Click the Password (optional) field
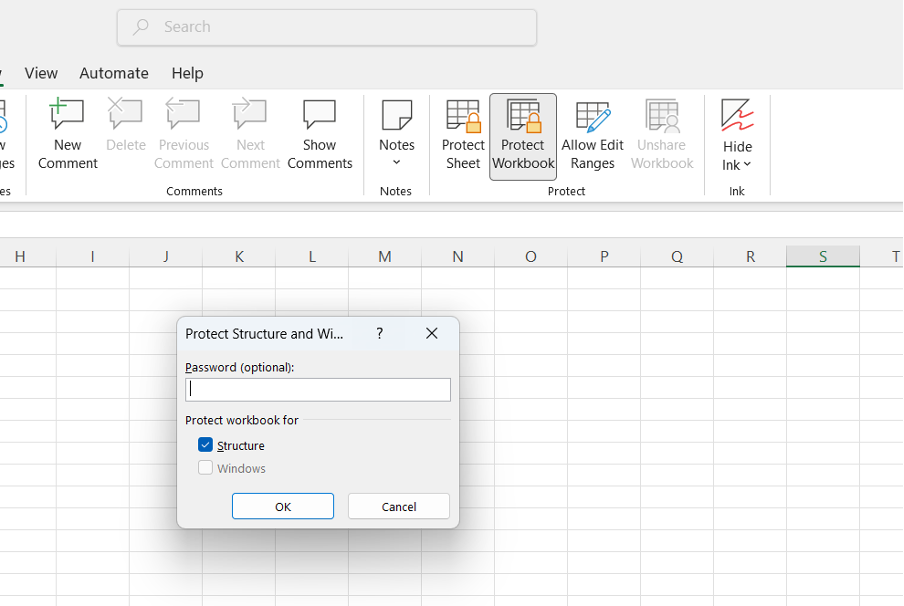904x606 pixels. (318, 389)
